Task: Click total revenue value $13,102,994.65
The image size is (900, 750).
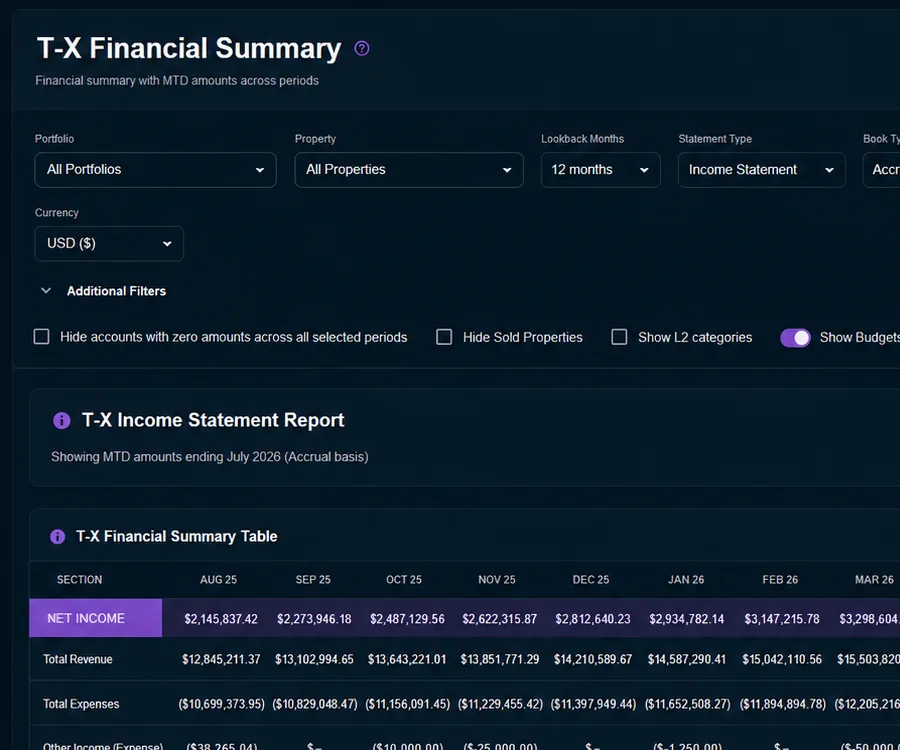Action: (x=314, y=659)
